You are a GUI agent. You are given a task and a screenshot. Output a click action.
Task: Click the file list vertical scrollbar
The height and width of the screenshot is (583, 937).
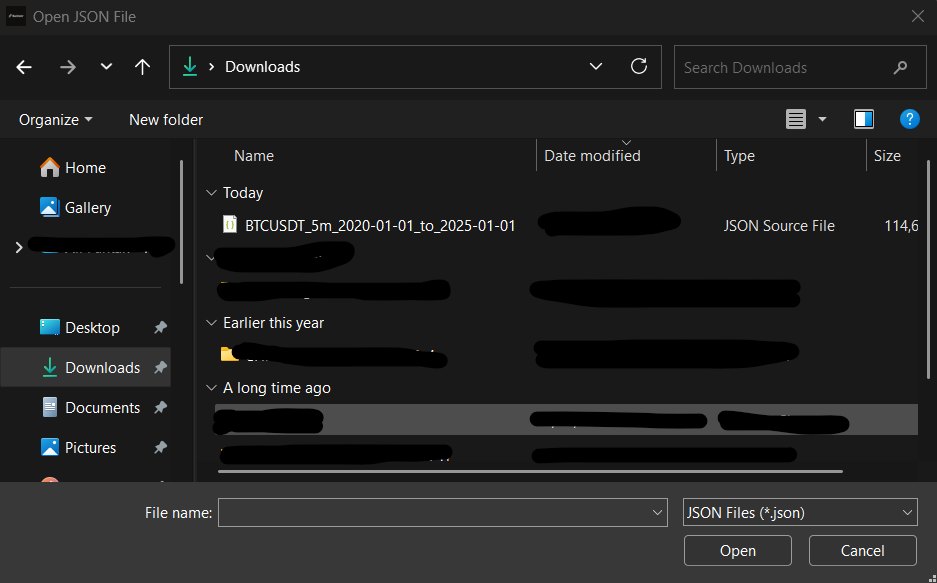pos(928,269)
